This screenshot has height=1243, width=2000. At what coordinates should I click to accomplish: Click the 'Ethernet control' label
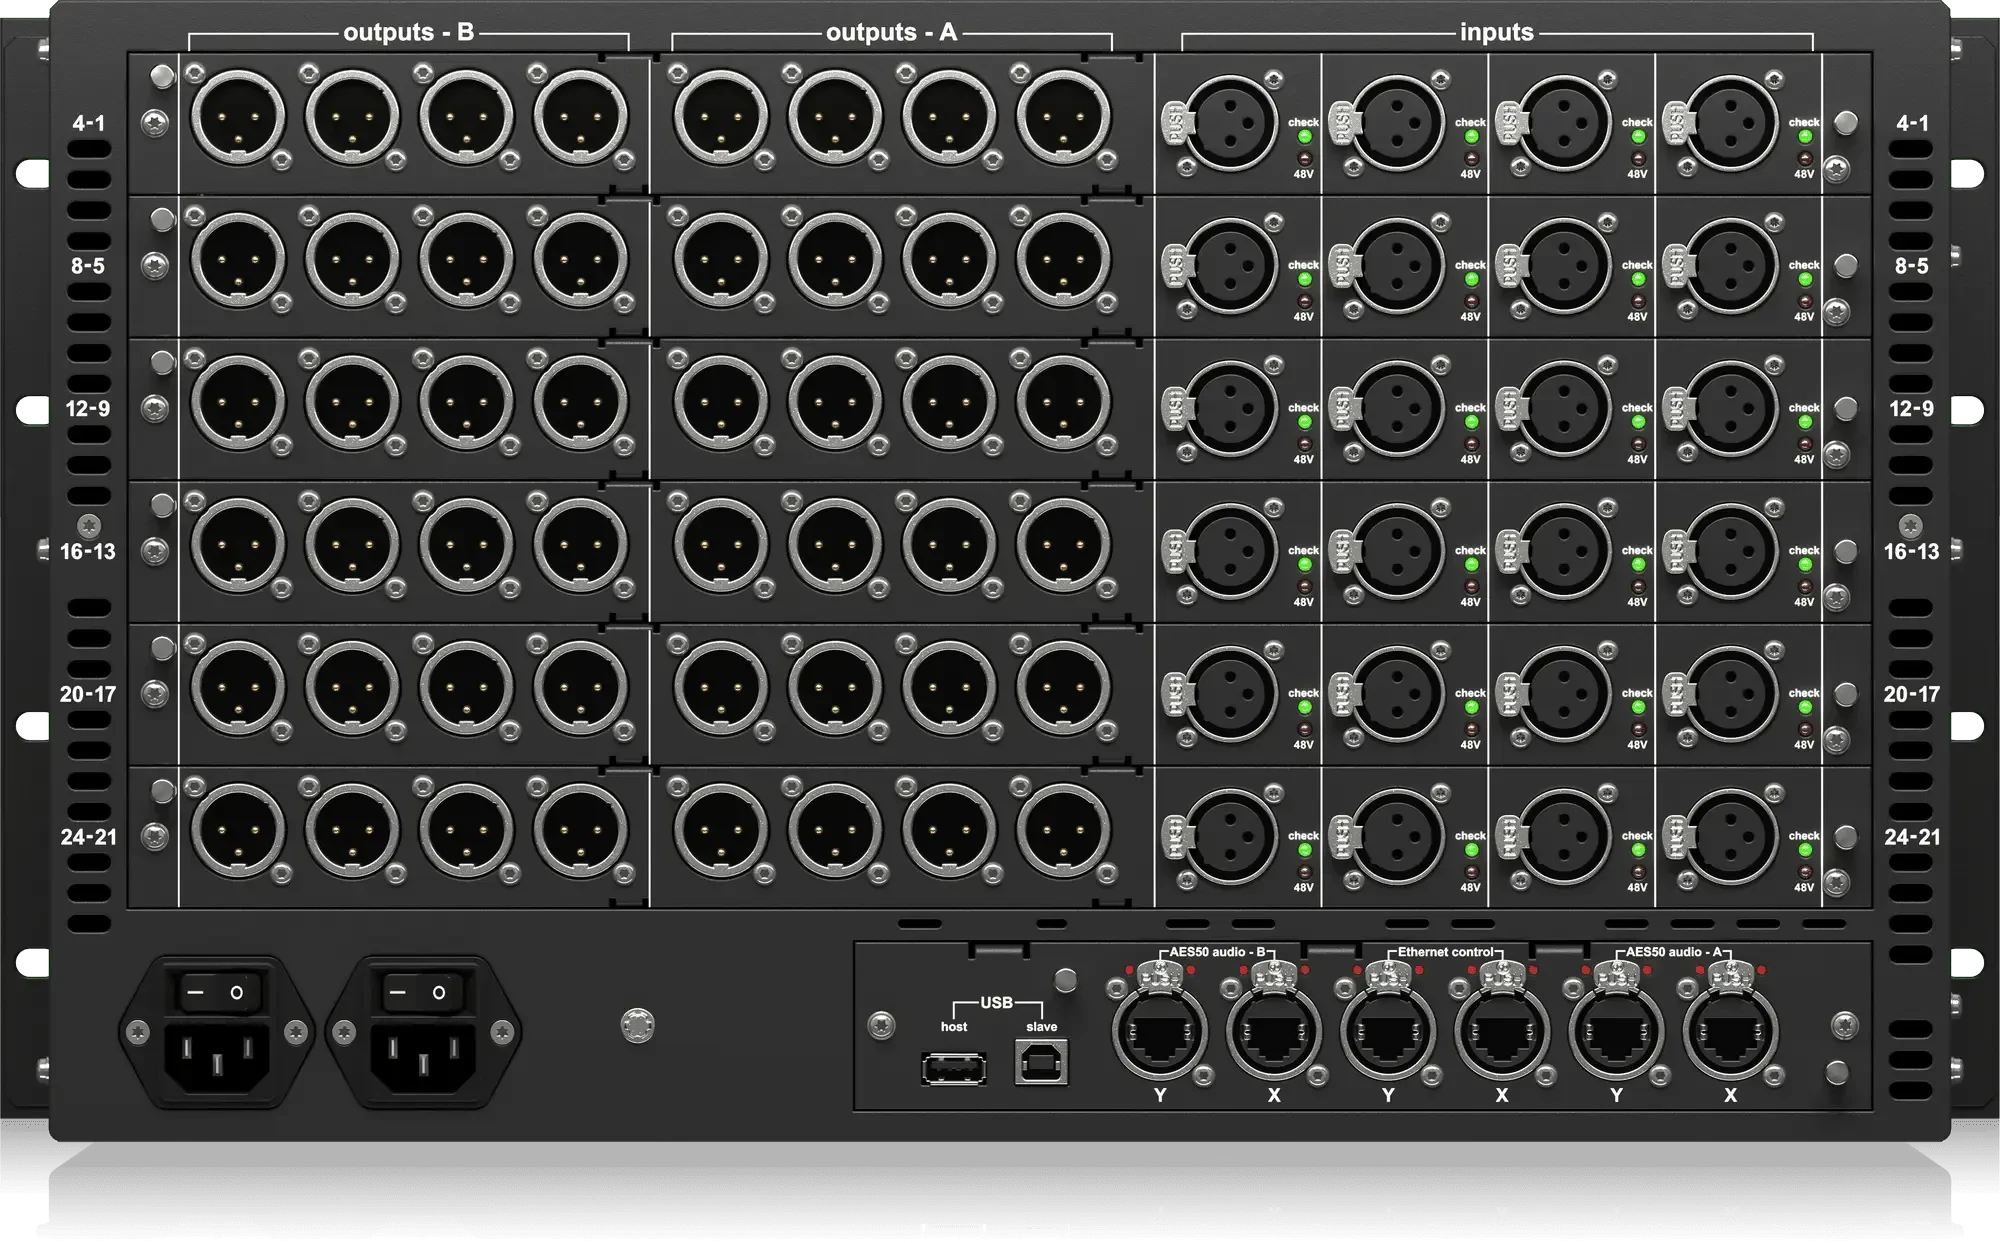1445,952
